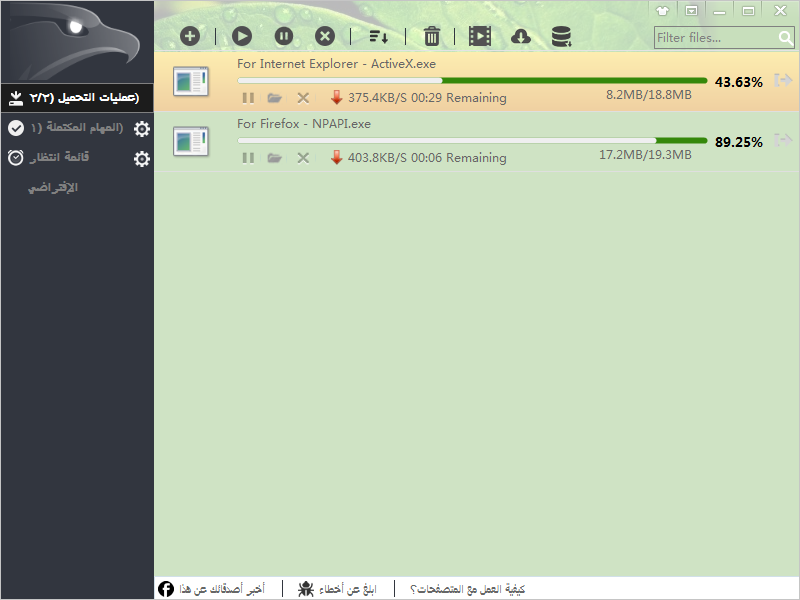Click the cloud download icon
The width and height of the screenshot is (800, 600).
pyautogui.click(x=520, y=37)
